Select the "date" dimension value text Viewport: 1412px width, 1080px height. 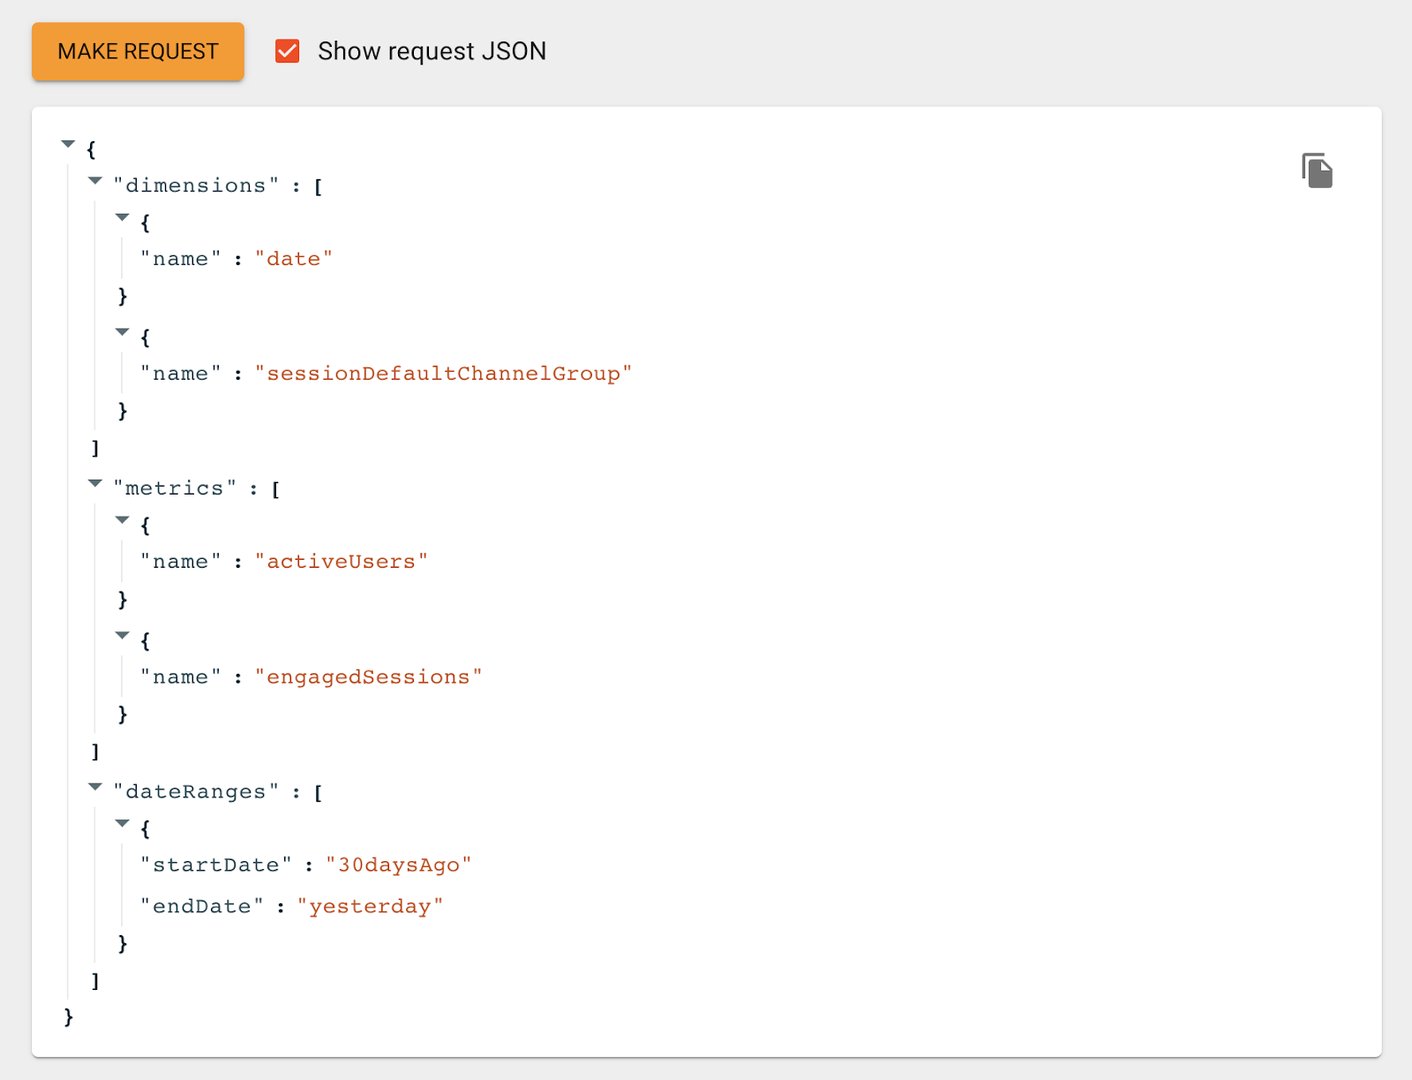tap(295, 258)
